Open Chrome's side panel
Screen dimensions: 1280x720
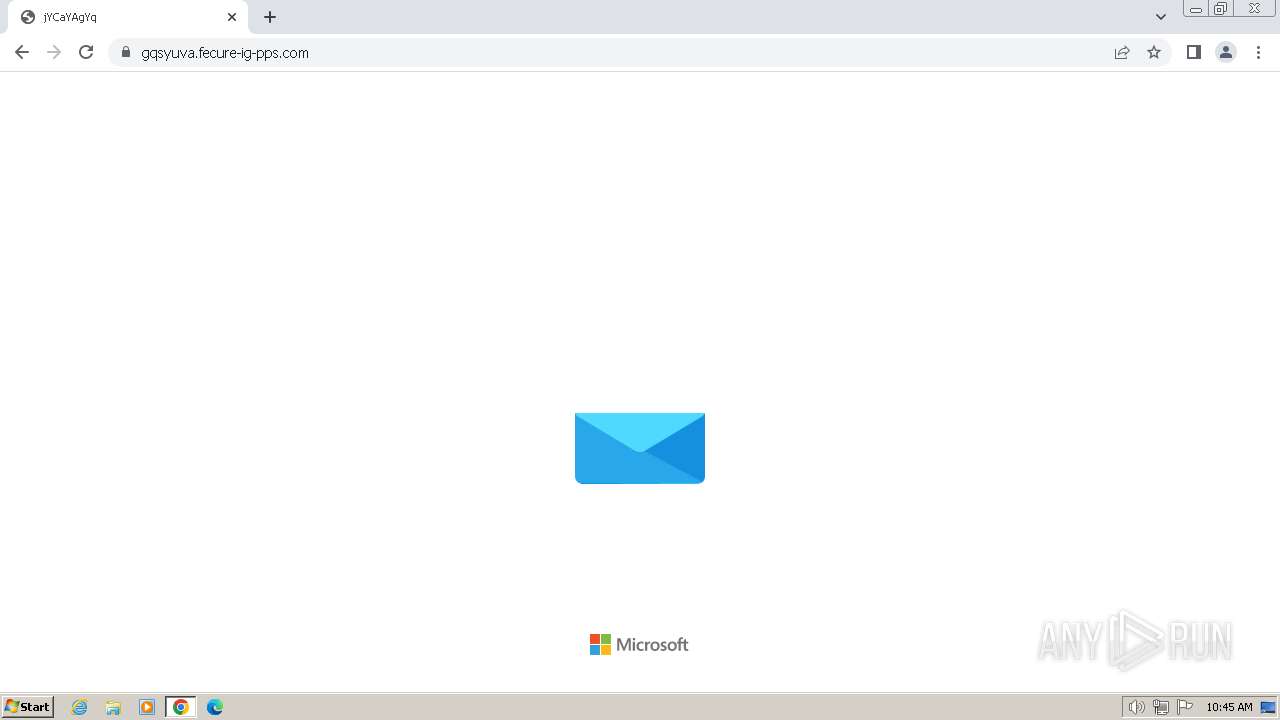tap(1193, 52)
